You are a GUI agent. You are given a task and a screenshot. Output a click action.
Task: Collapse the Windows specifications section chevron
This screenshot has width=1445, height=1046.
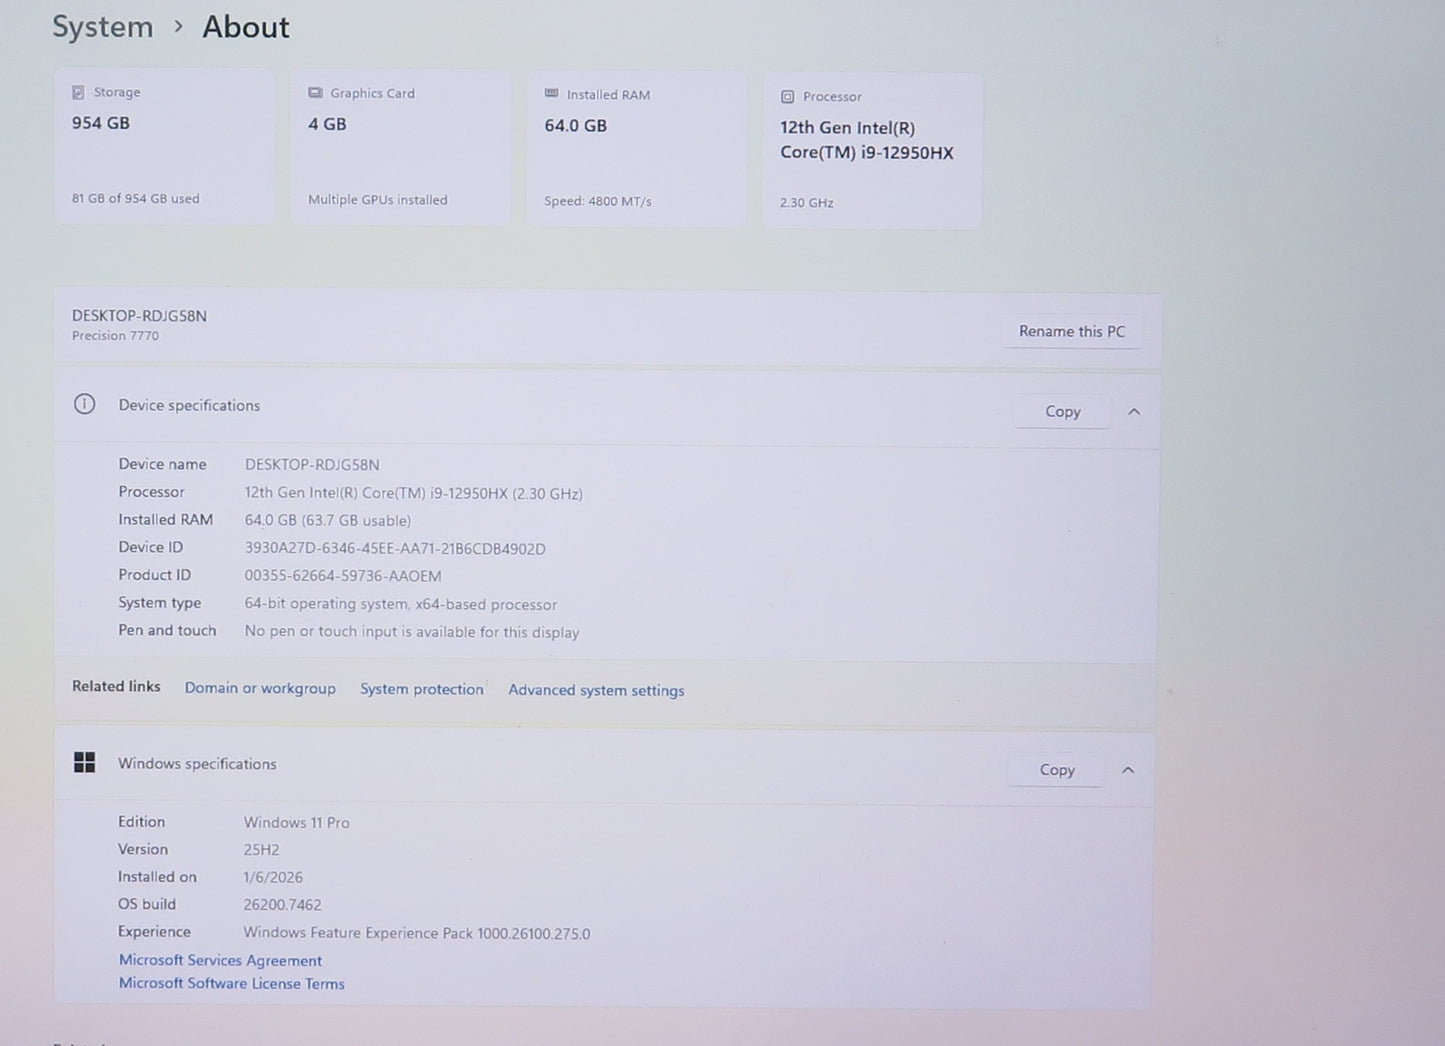tap(1128, 769)
